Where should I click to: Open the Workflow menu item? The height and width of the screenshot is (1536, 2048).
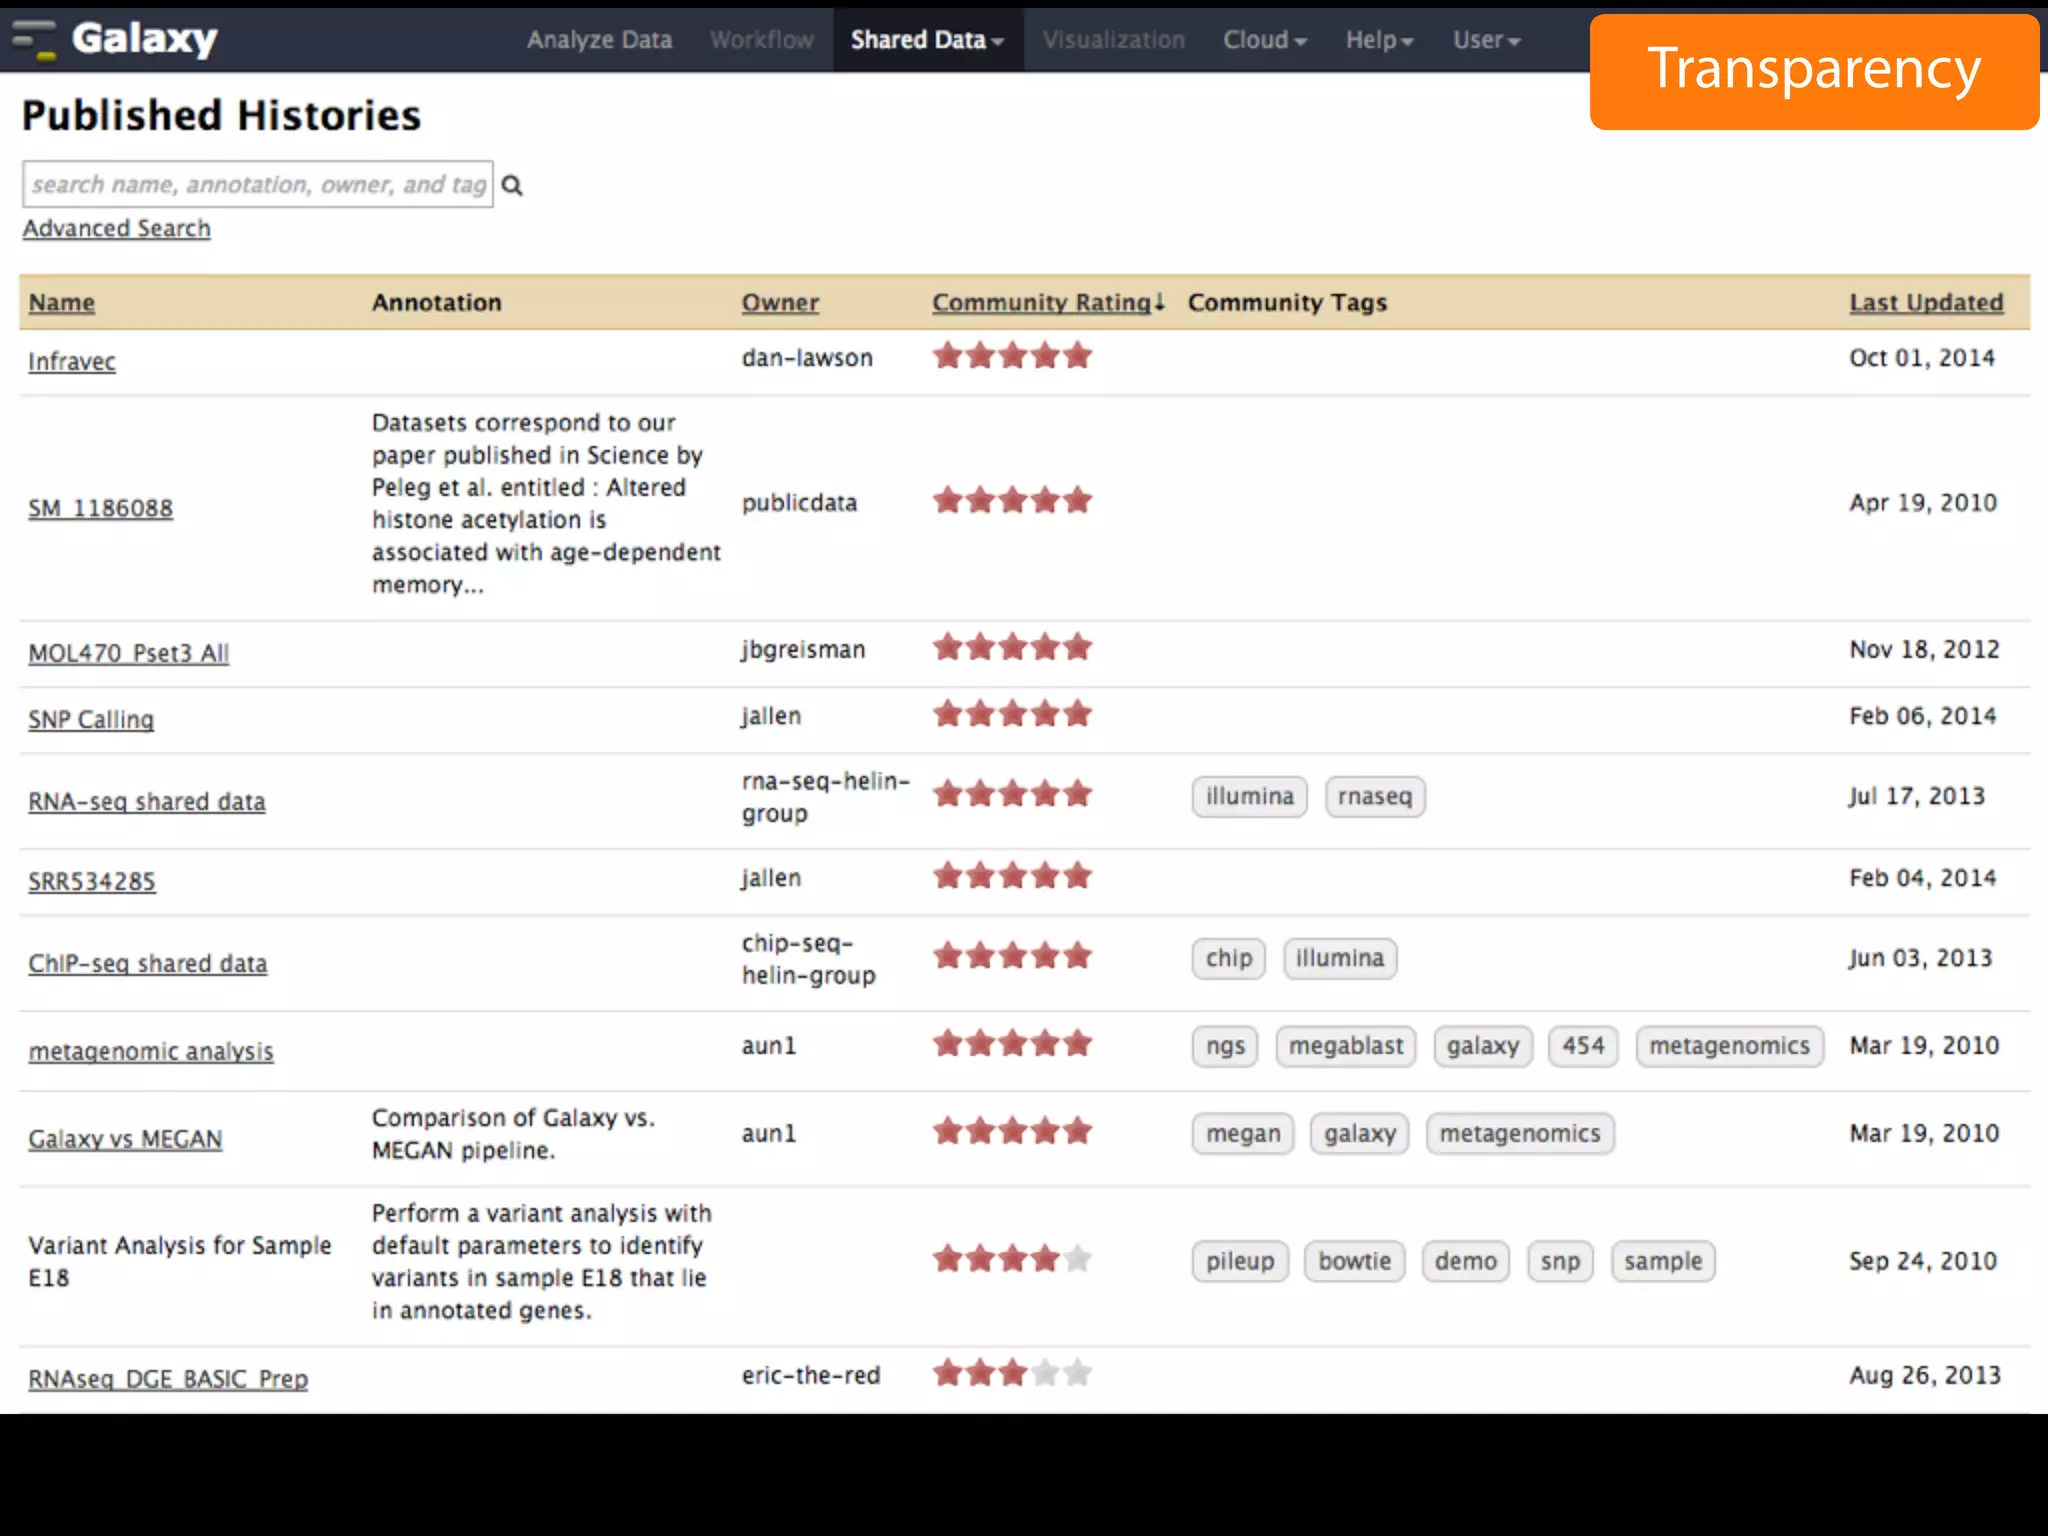[x=762, y=40]
